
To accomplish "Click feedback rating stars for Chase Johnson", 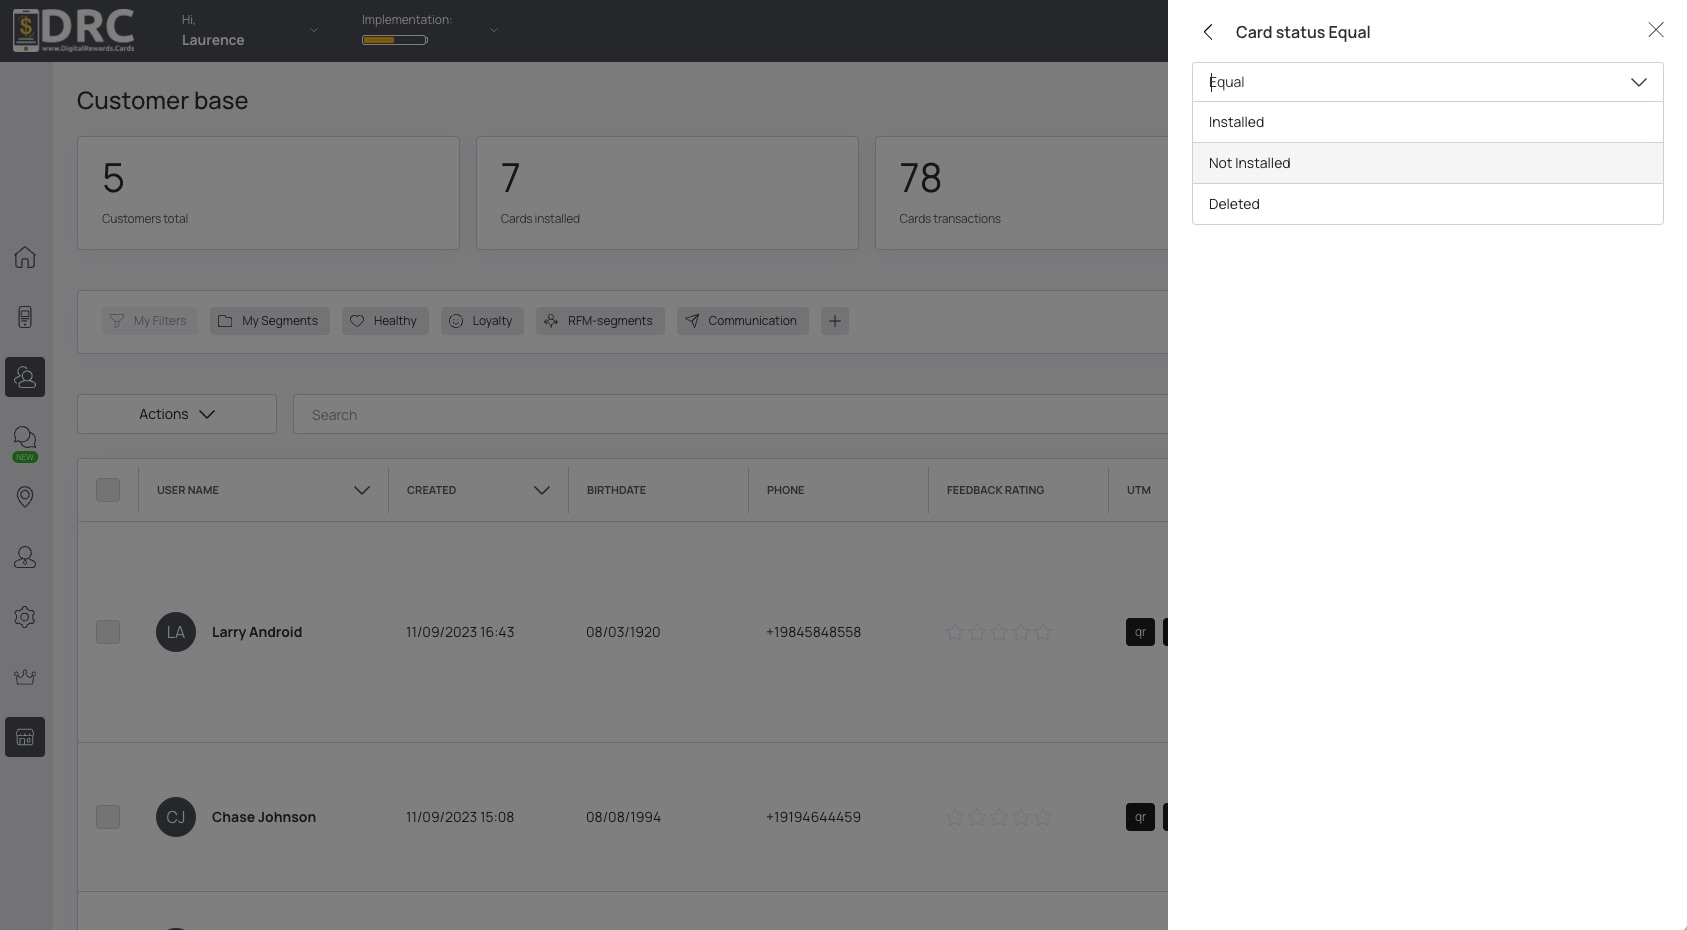I will [x=999, y=817].
